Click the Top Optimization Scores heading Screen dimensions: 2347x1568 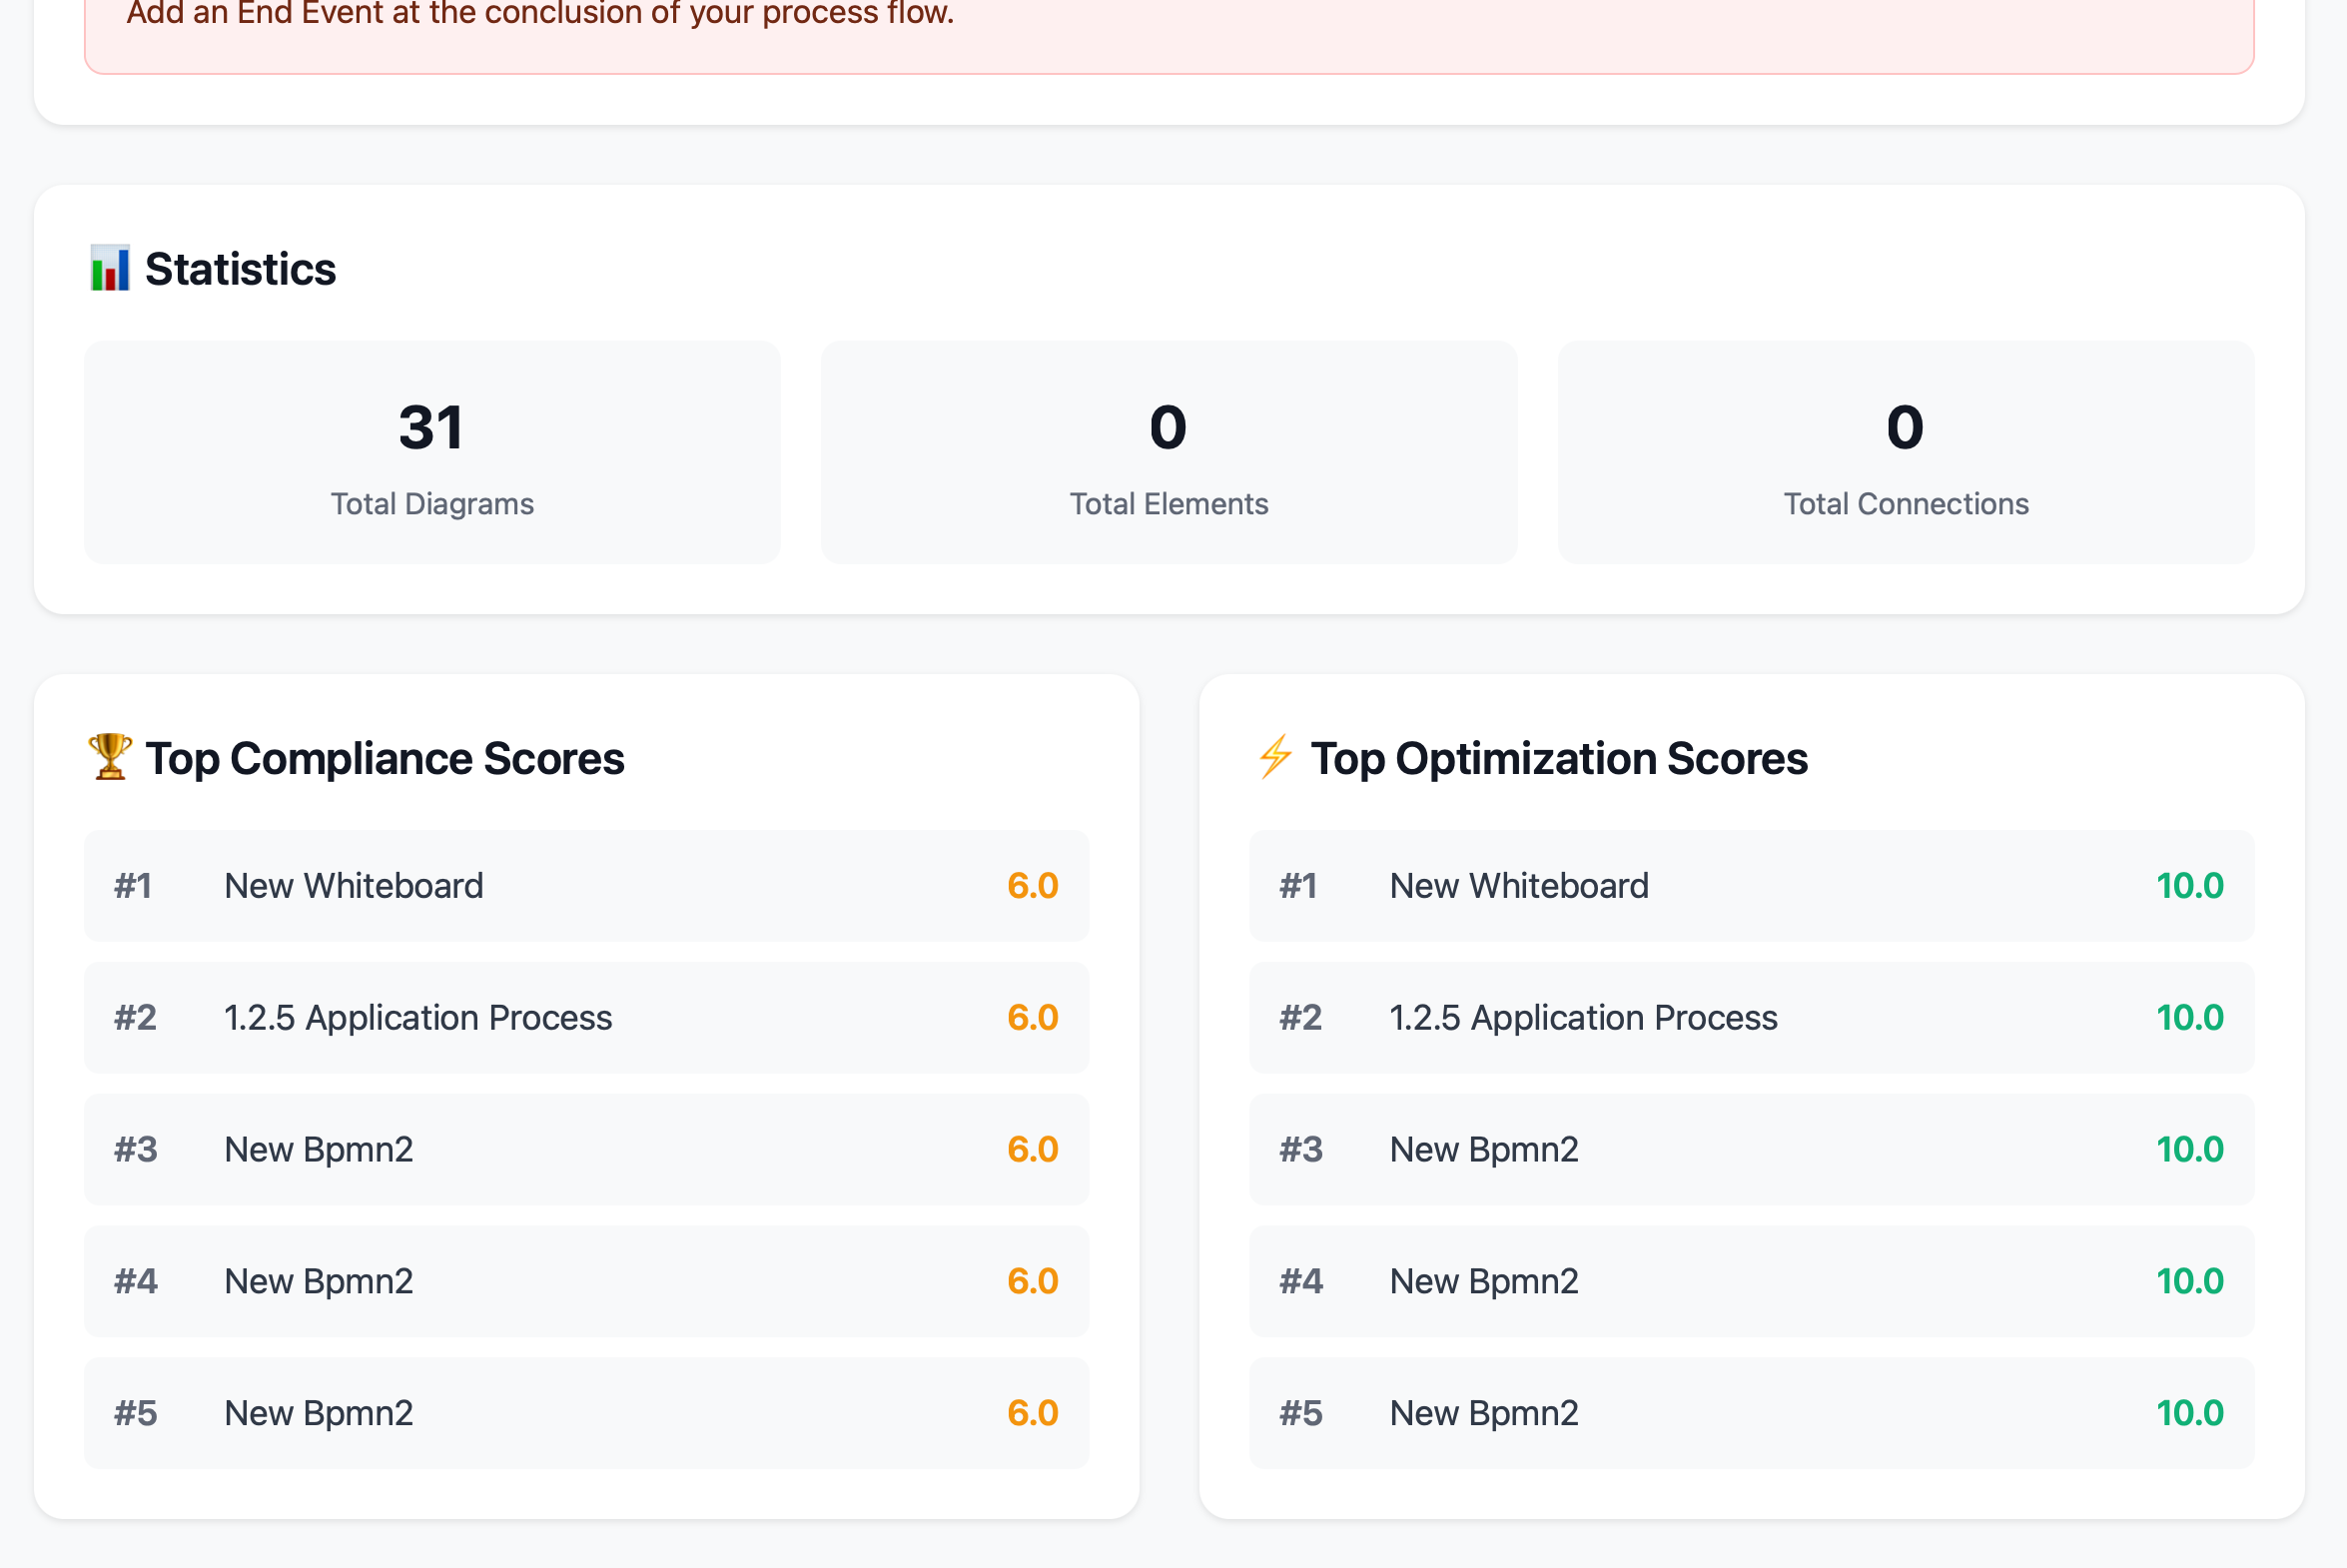coord(1560,757)
